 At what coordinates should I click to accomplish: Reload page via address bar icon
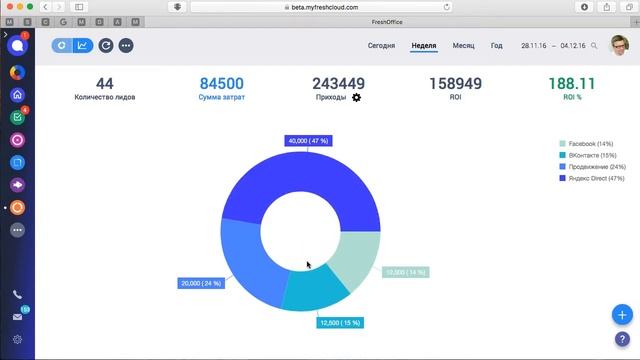(x=447, y=7)
